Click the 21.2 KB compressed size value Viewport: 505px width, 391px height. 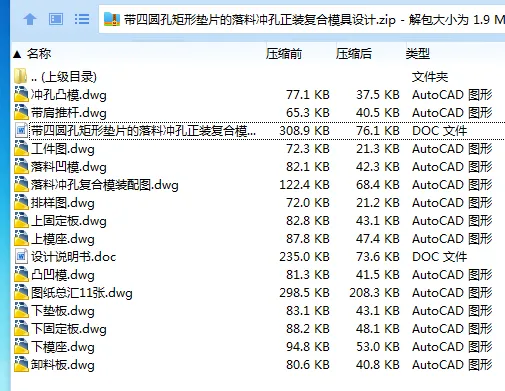(x=378, y=203)
